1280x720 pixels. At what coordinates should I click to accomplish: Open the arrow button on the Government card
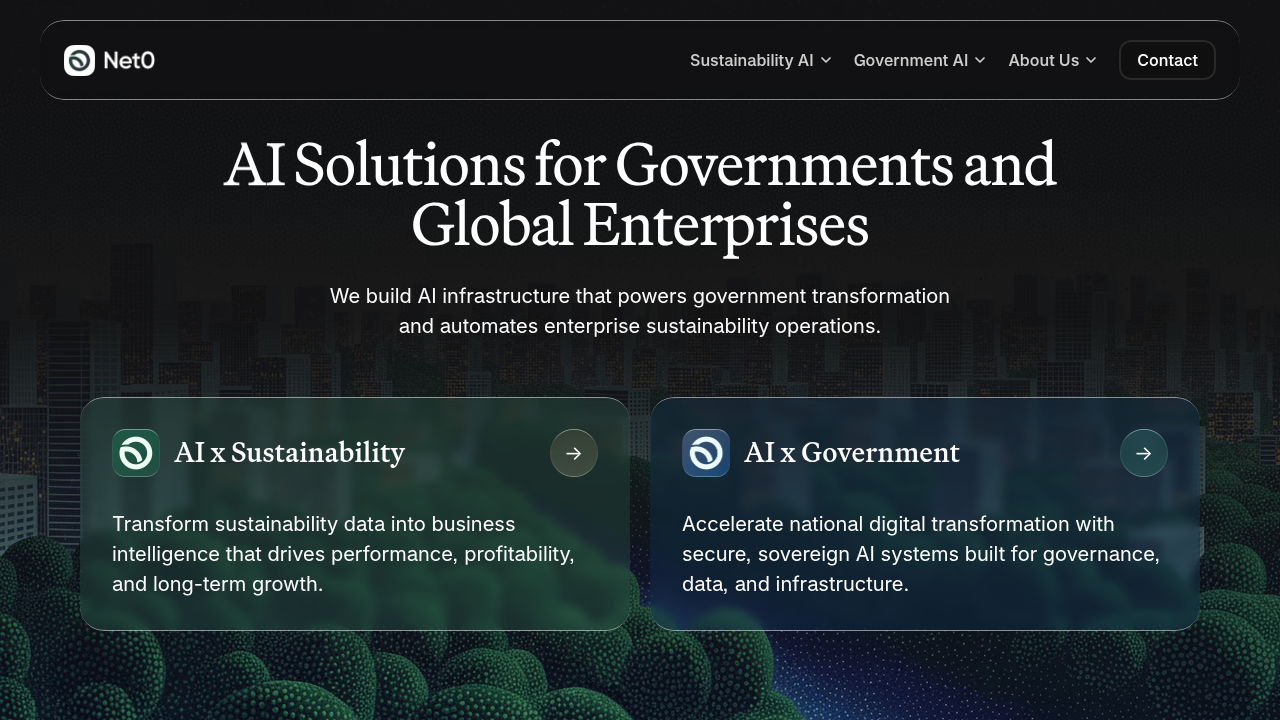pos(1144,453)
